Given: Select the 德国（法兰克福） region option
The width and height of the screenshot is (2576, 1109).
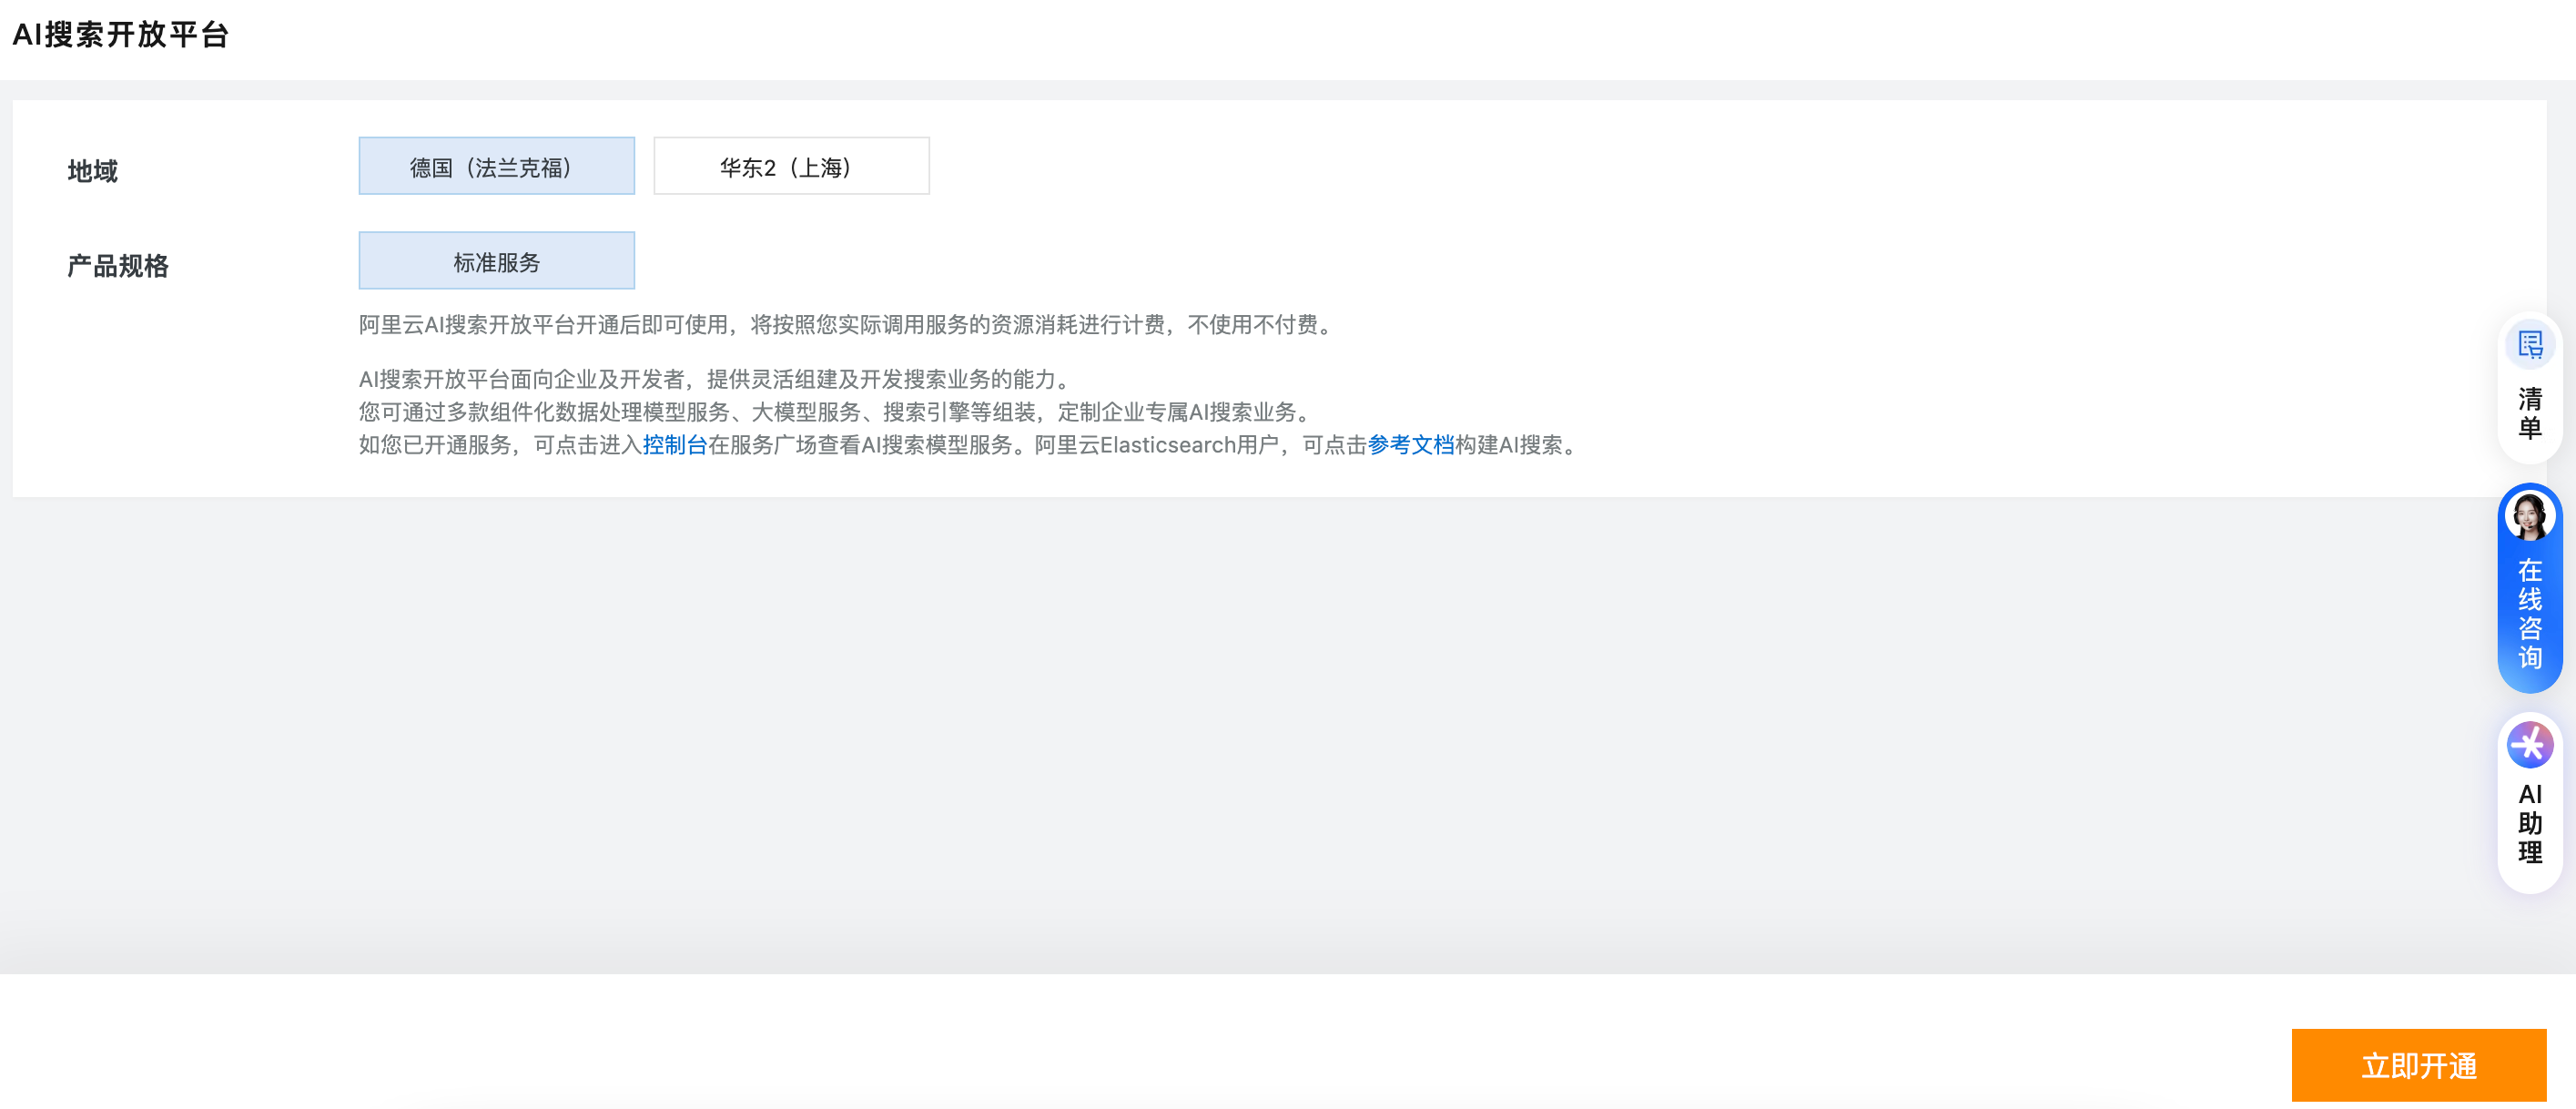Looking at the screenshot, I should (496, 166).
